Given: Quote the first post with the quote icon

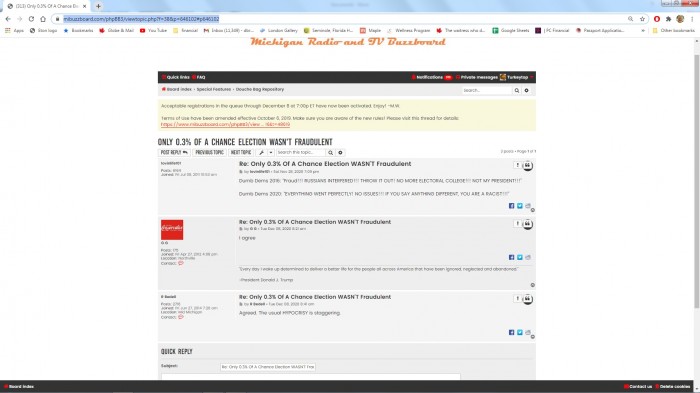Looking at the screenshot, I should tap(527, 166).
